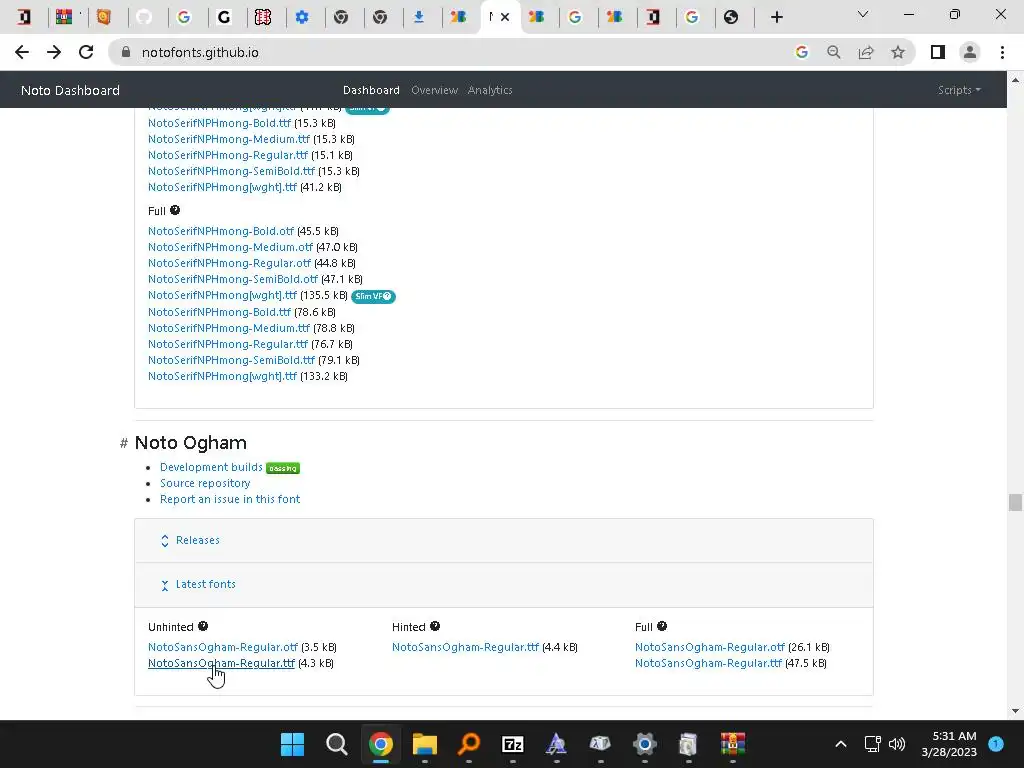Switch to the gear icon tab

point(302,17)
